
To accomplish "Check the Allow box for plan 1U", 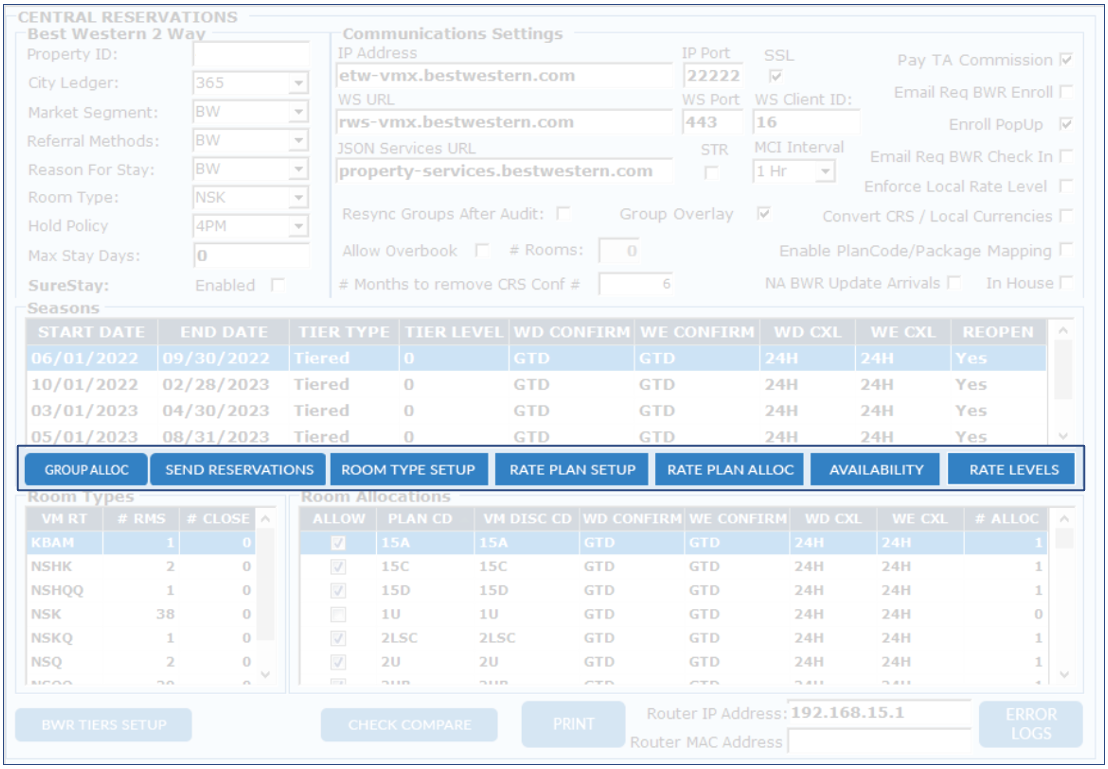I will (x=338, y=614).
